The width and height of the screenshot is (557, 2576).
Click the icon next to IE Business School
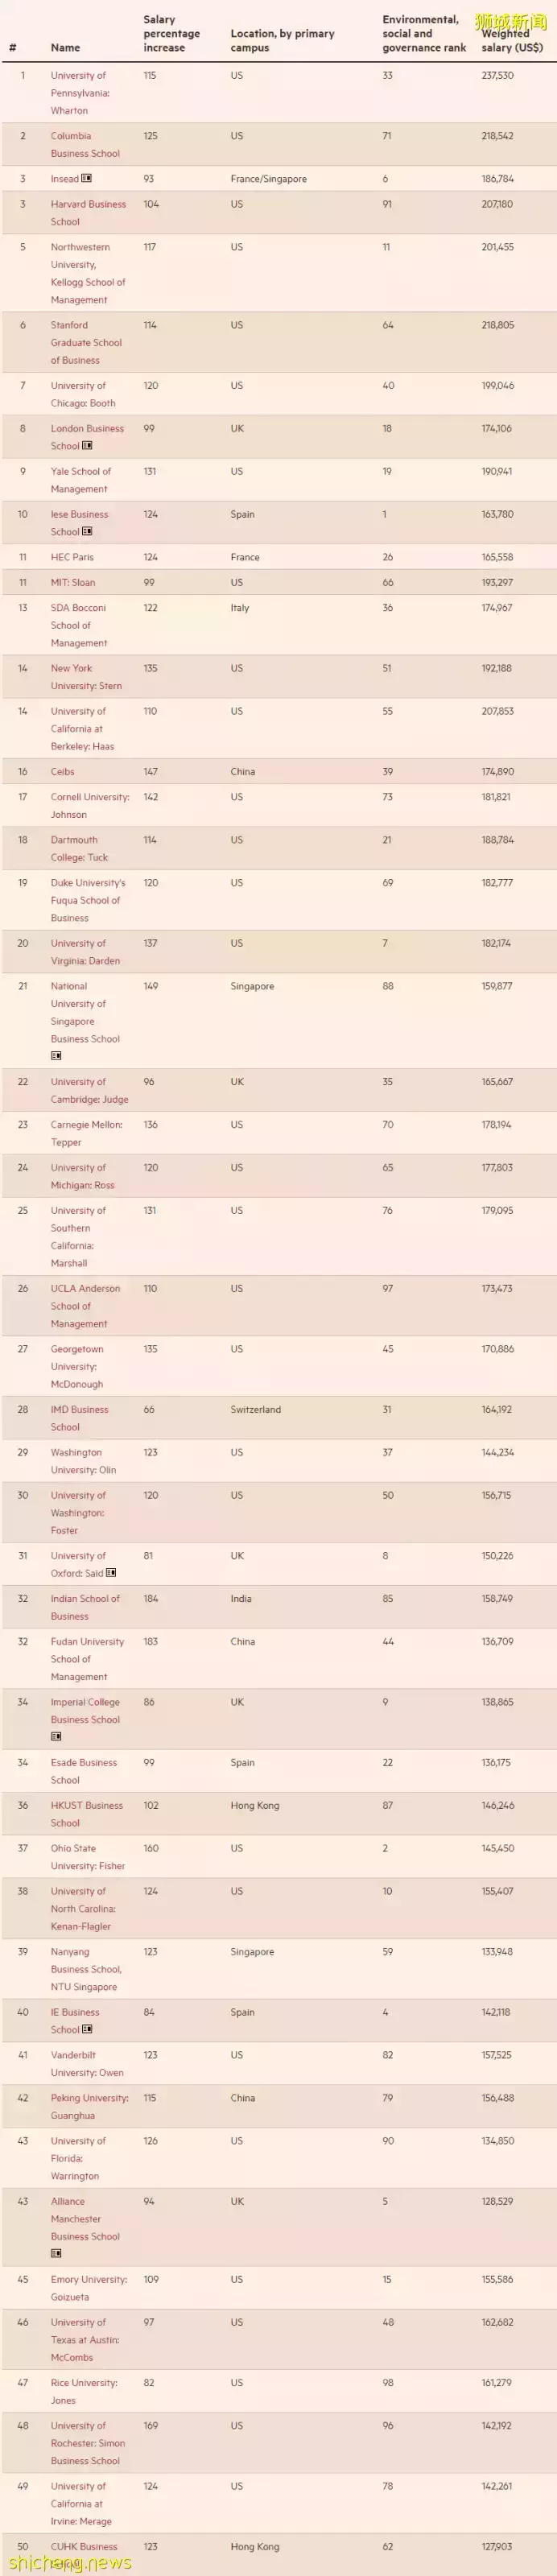tap(87, 2029)
